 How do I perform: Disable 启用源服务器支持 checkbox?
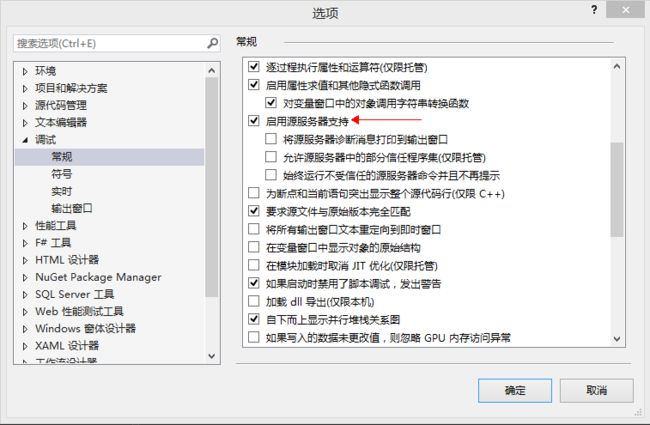point(254,121)
